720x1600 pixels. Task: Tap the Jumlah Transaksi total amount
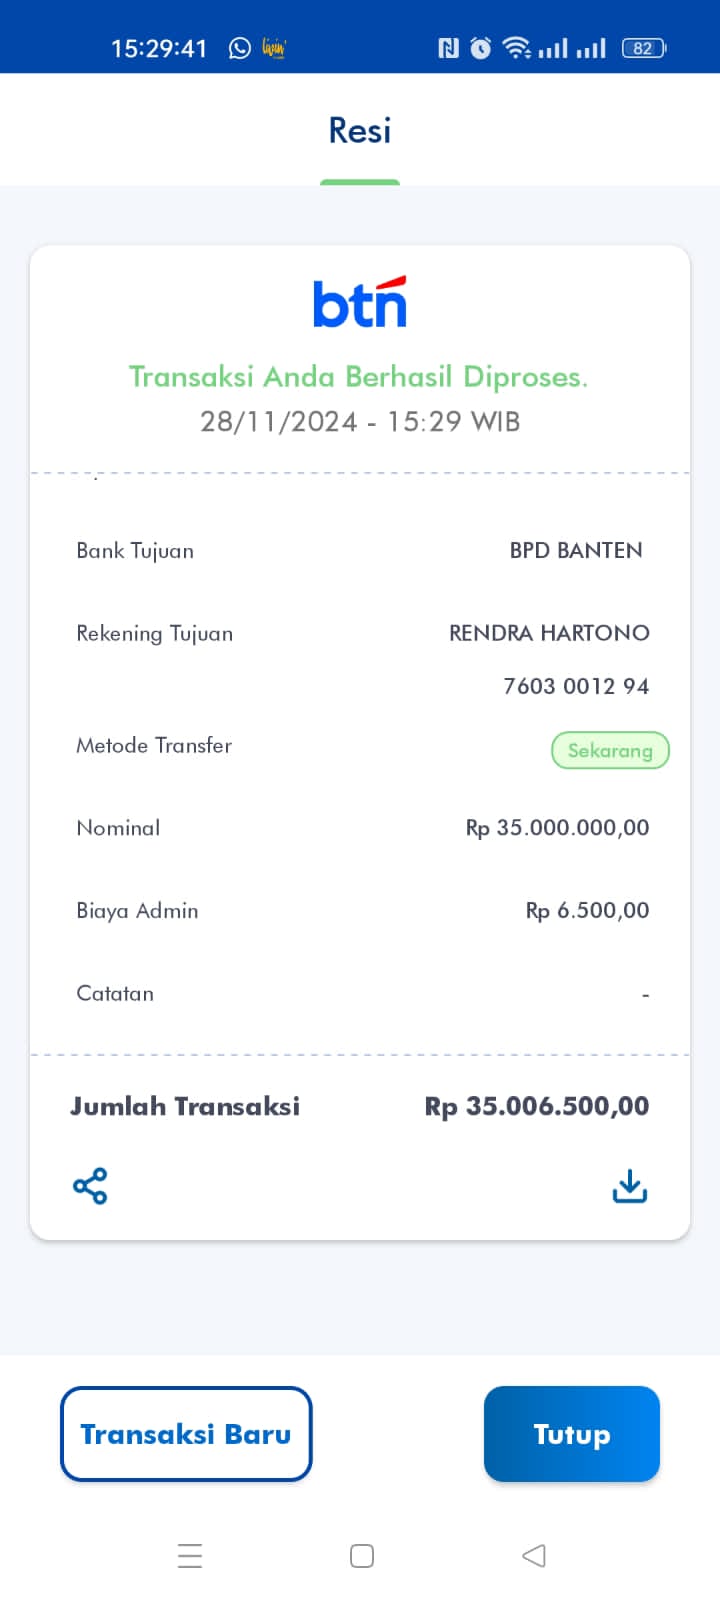(x=537, y=1106)
